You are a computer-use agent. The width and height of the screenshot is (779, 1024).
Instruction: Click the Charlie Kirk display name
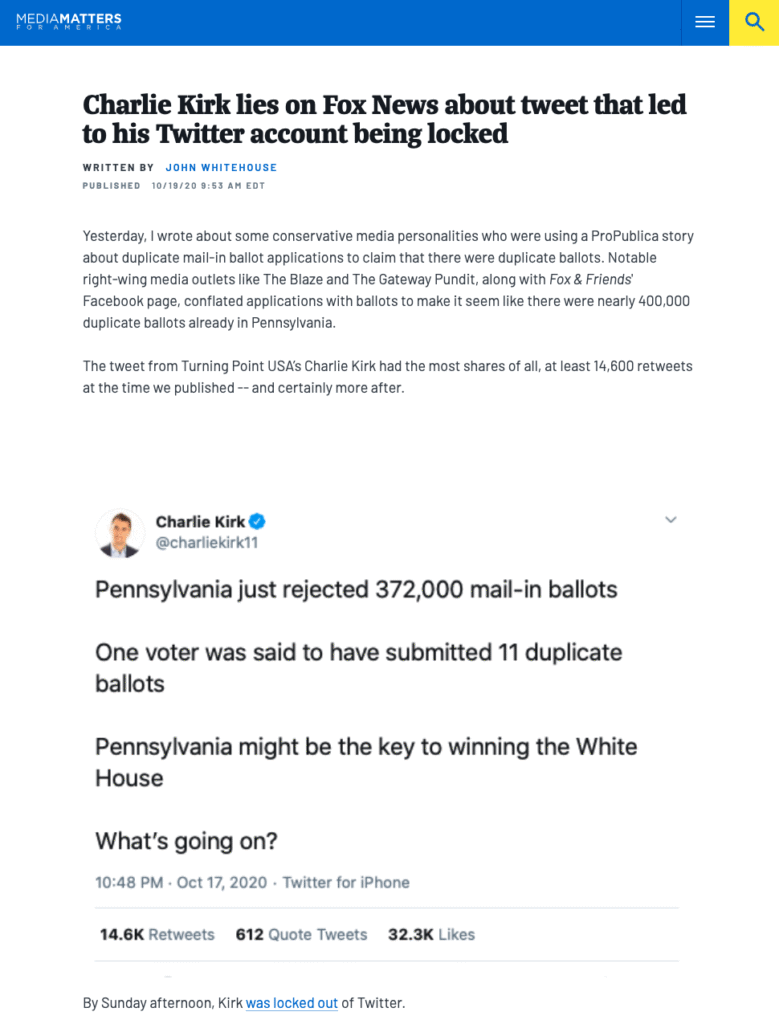tap(197, 521)
